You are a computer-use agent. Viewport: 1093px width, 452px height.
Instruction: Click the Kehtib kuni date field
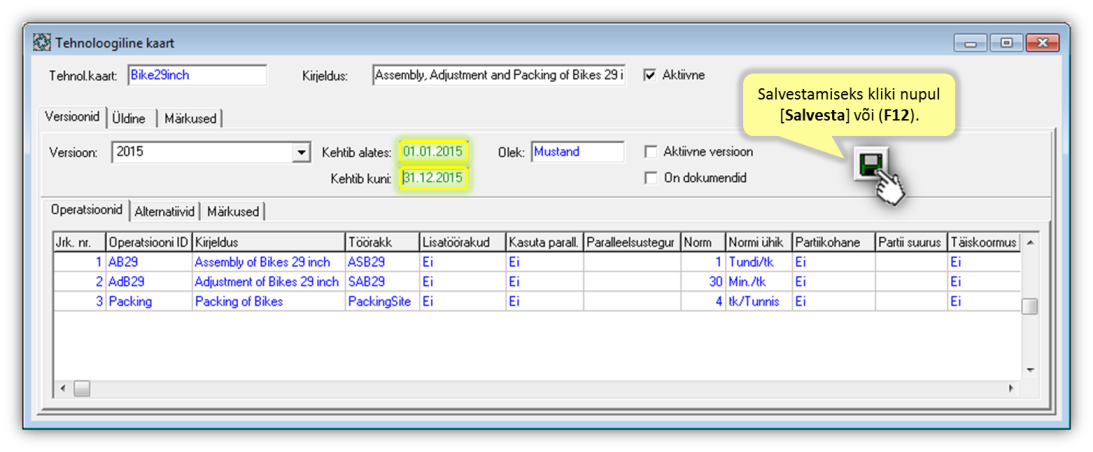tap(433, 178)
